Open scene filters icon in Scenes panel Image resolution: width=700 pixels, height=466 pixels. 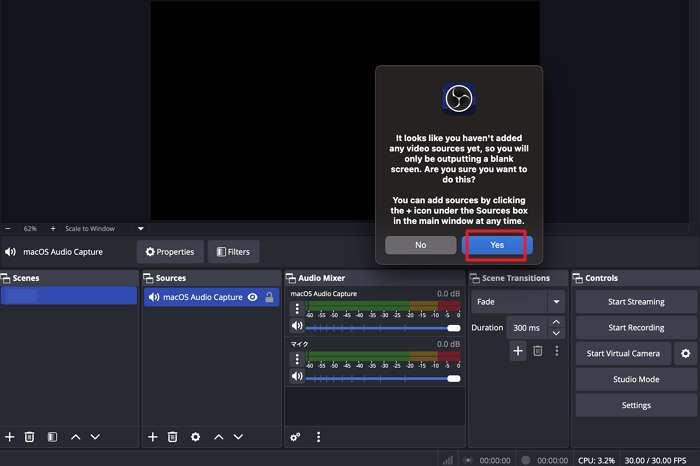[52, 437]
